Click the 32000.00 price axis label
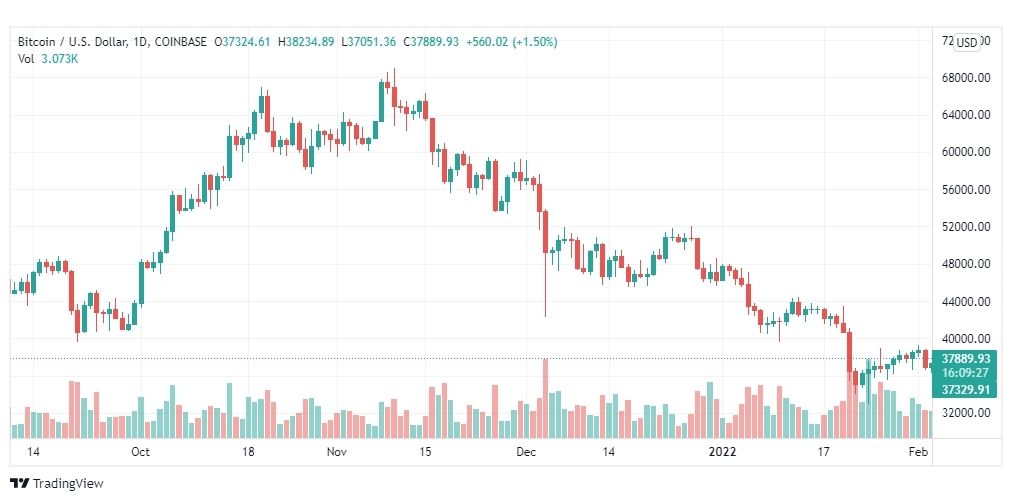This screenshot has width=1012, height=501. [966, 413]
